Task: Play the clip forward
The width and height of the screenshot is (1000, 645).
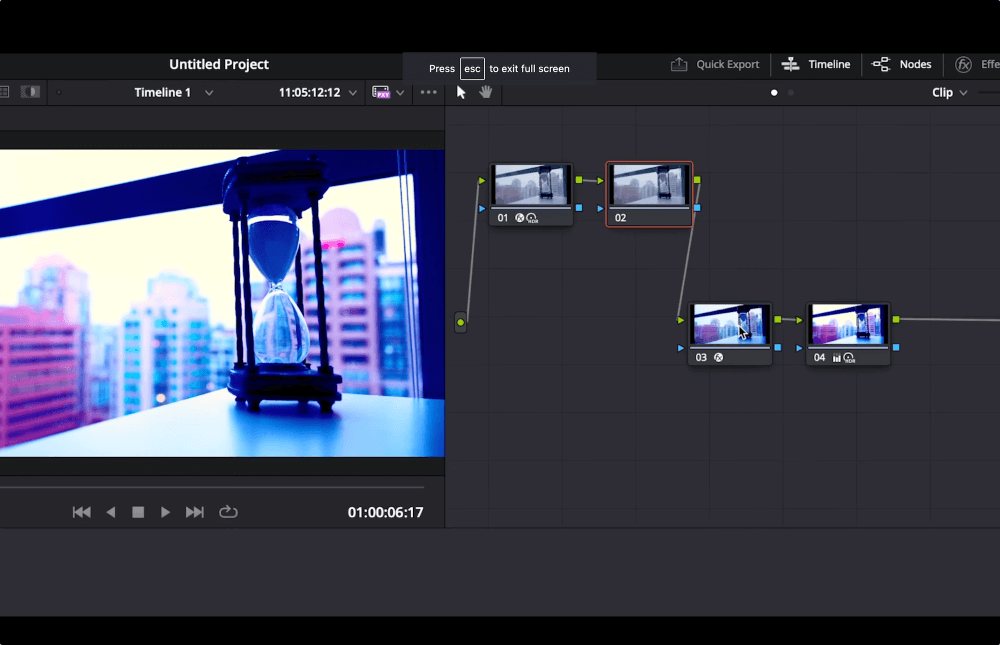Action: [165, 512]
